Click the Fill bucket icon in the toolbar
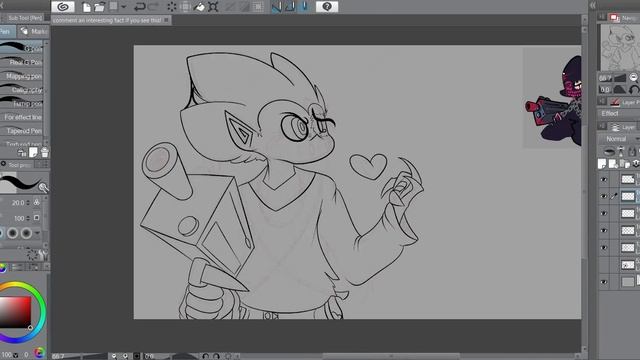The height and width of the screenshot is (360, 640). point(199,7)
